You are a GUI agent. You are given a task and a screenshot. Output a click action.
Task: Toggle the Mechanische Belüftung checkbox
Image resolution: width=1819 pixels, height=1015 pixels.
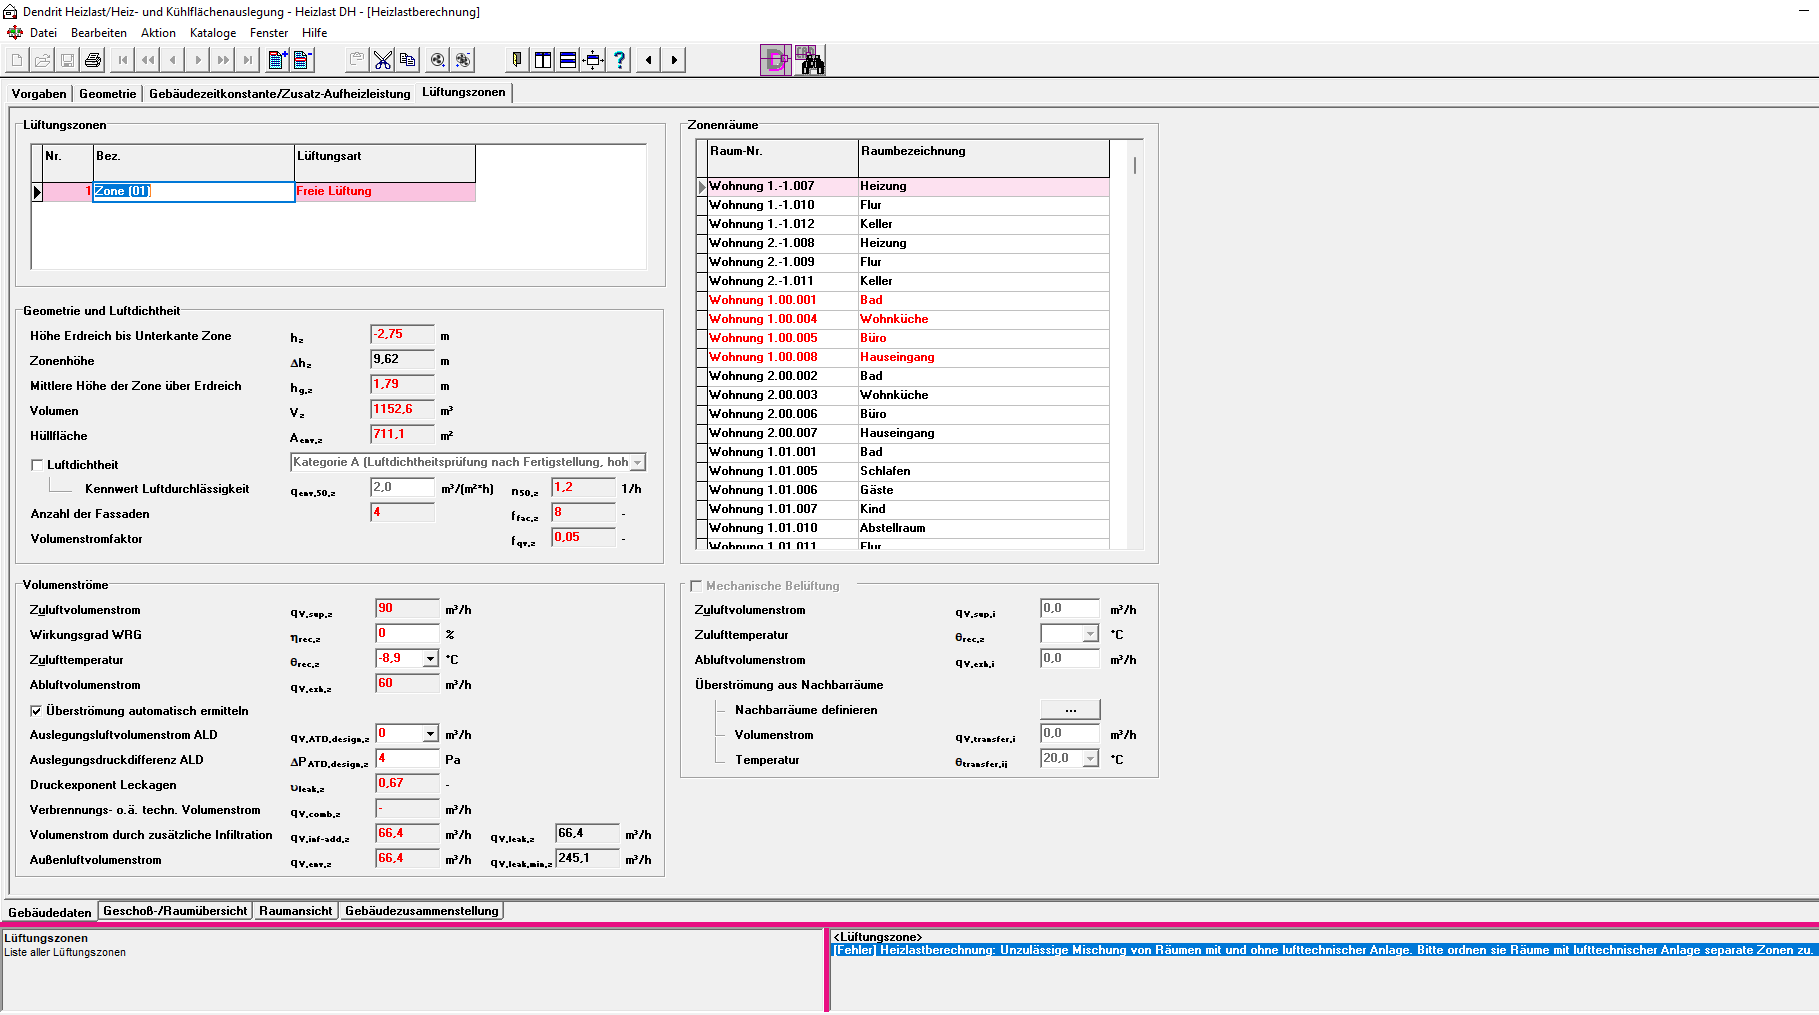(x=696, y=586)
